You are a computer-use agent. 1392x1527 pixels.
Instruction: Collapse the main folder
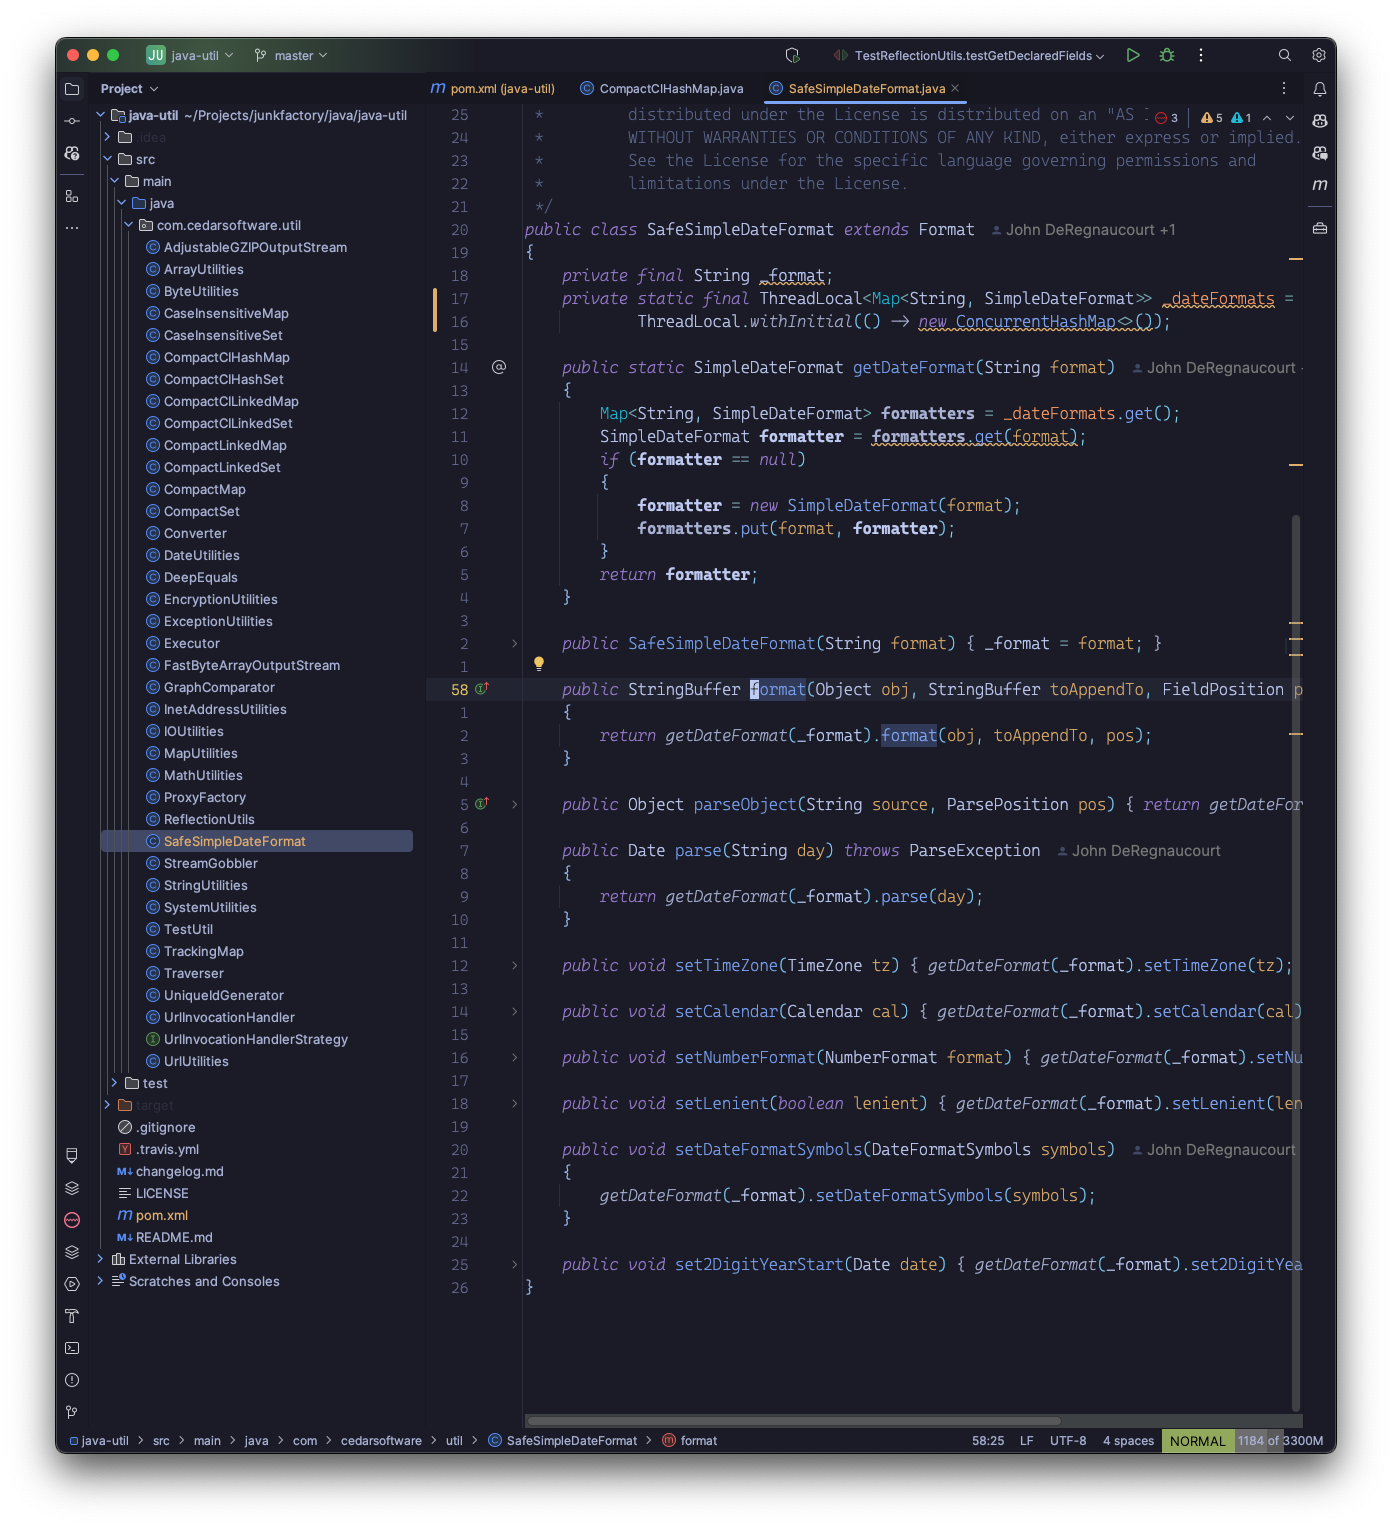(114, 181)
